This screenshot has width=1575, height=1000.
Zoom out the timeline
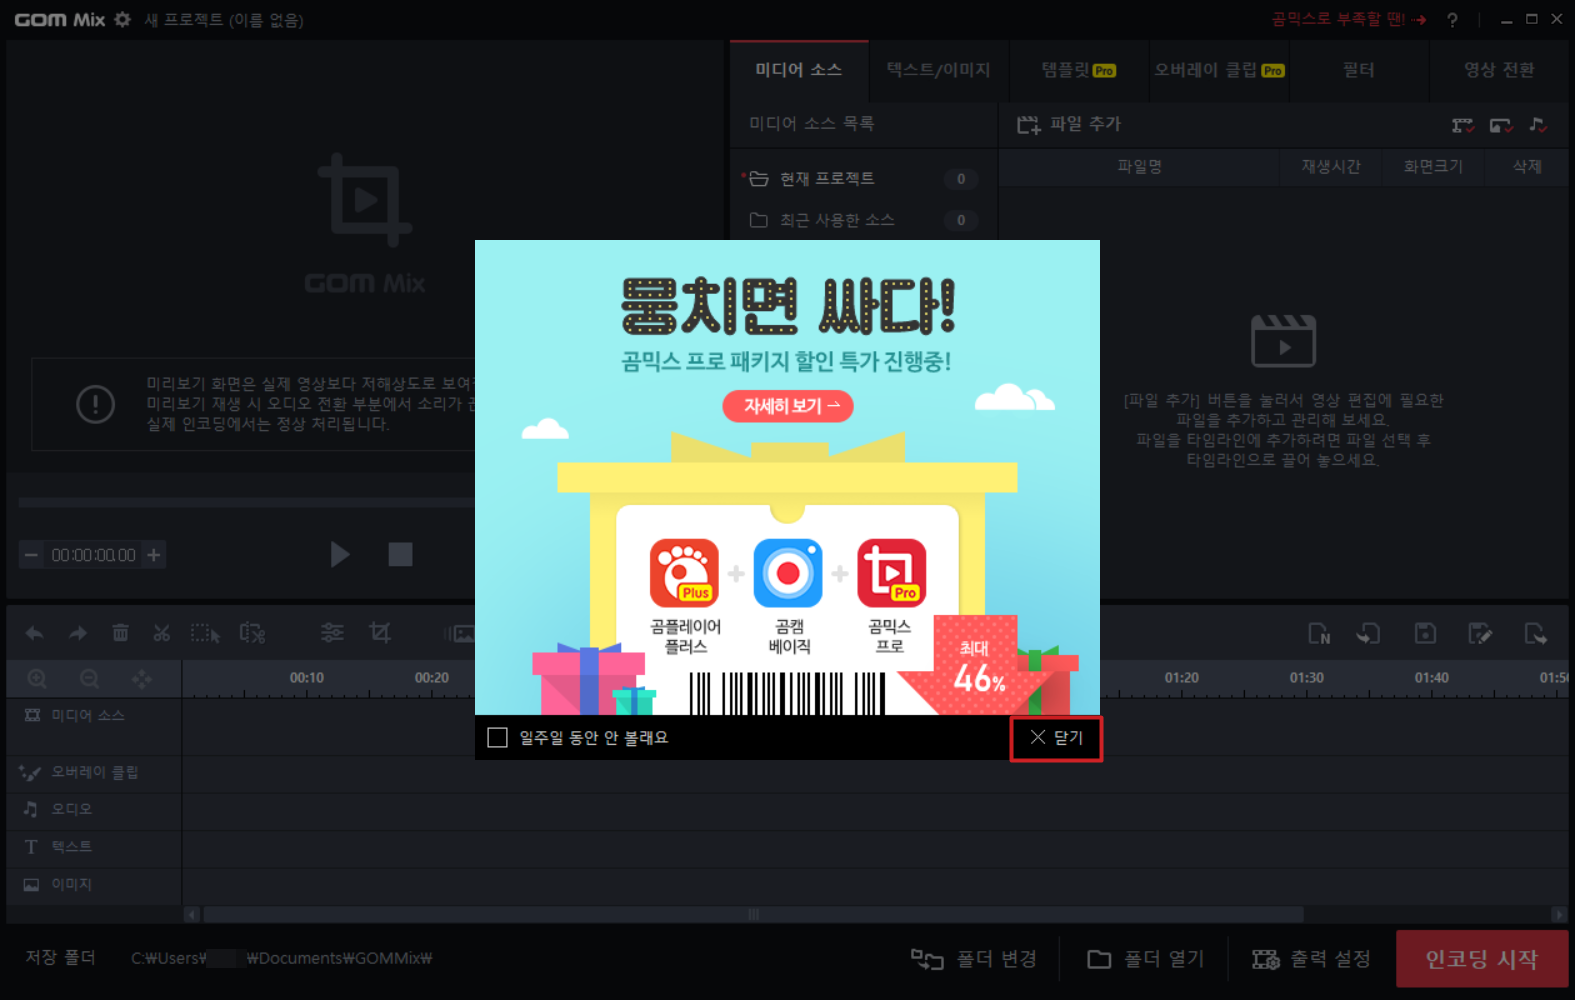pyautogui.click(x=89, y=679)
